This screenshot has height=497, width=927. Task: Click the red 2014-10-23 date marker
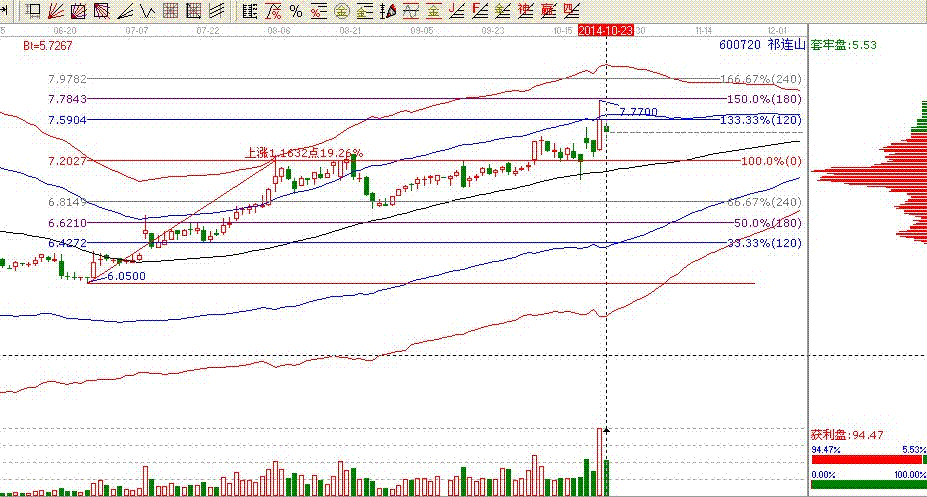(605, 31)
